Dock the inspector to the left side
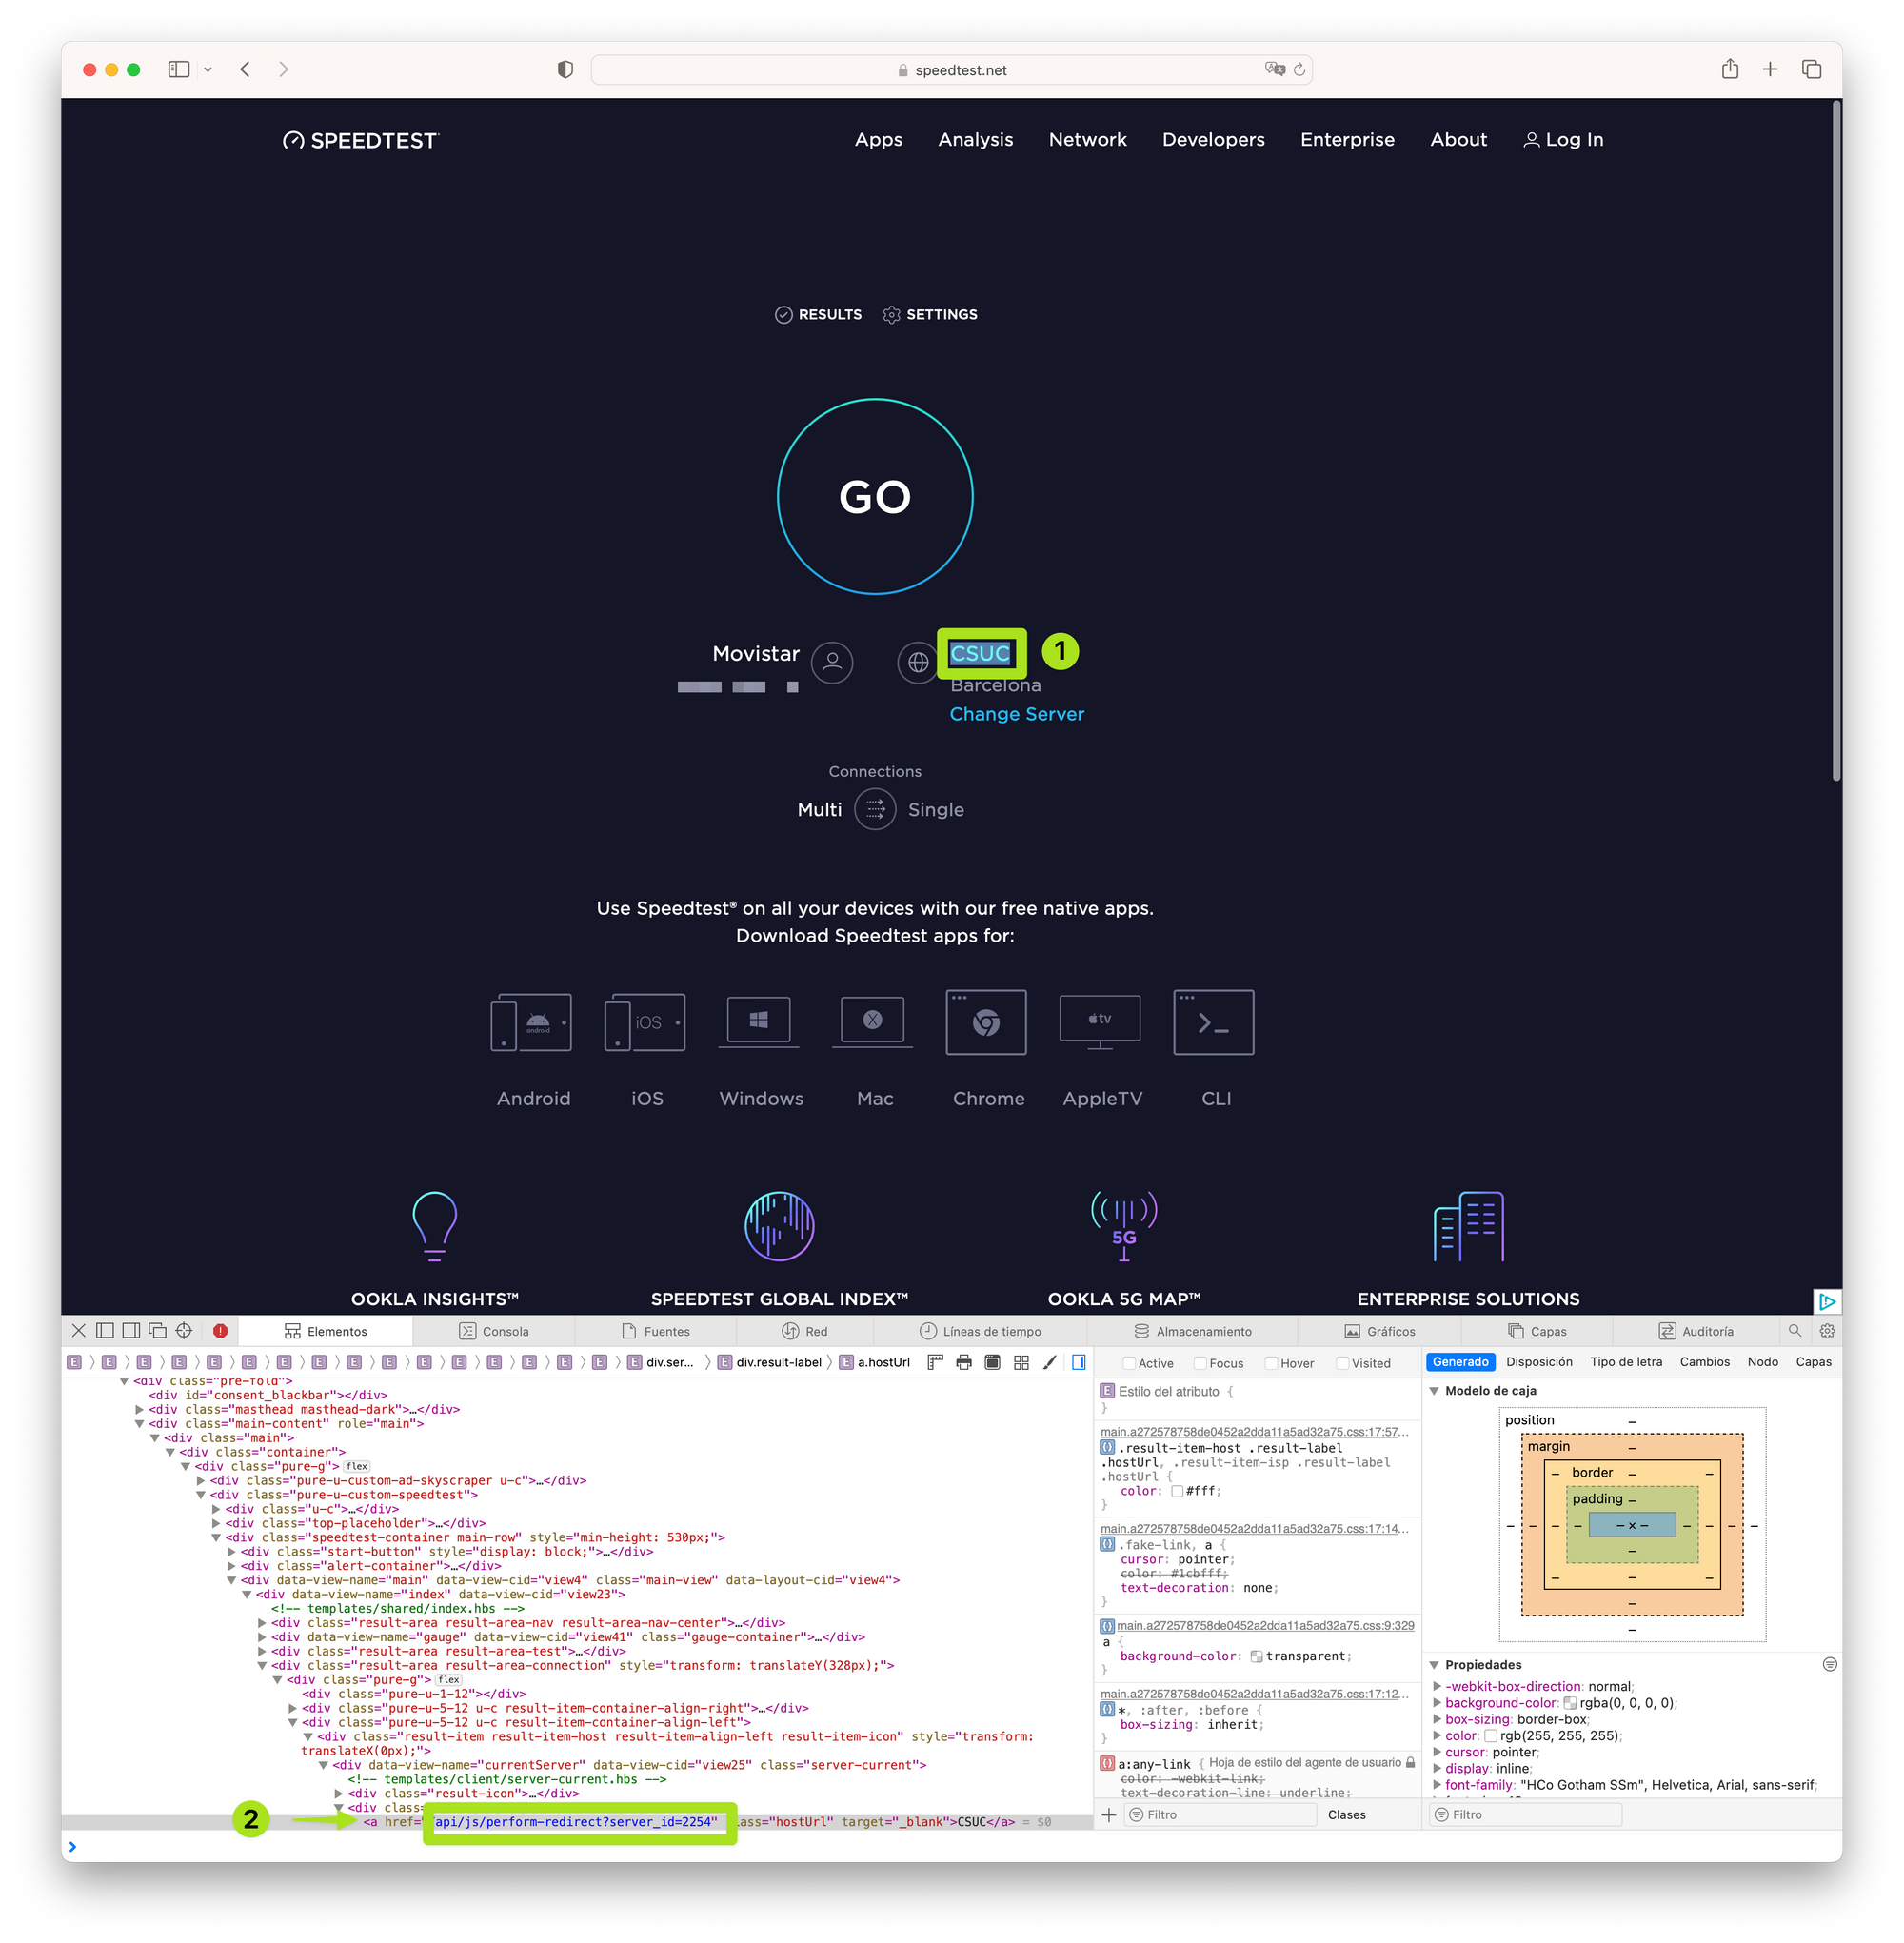The width and height of the screenshot is (1904, 1943). click(x=105, y=1330)
